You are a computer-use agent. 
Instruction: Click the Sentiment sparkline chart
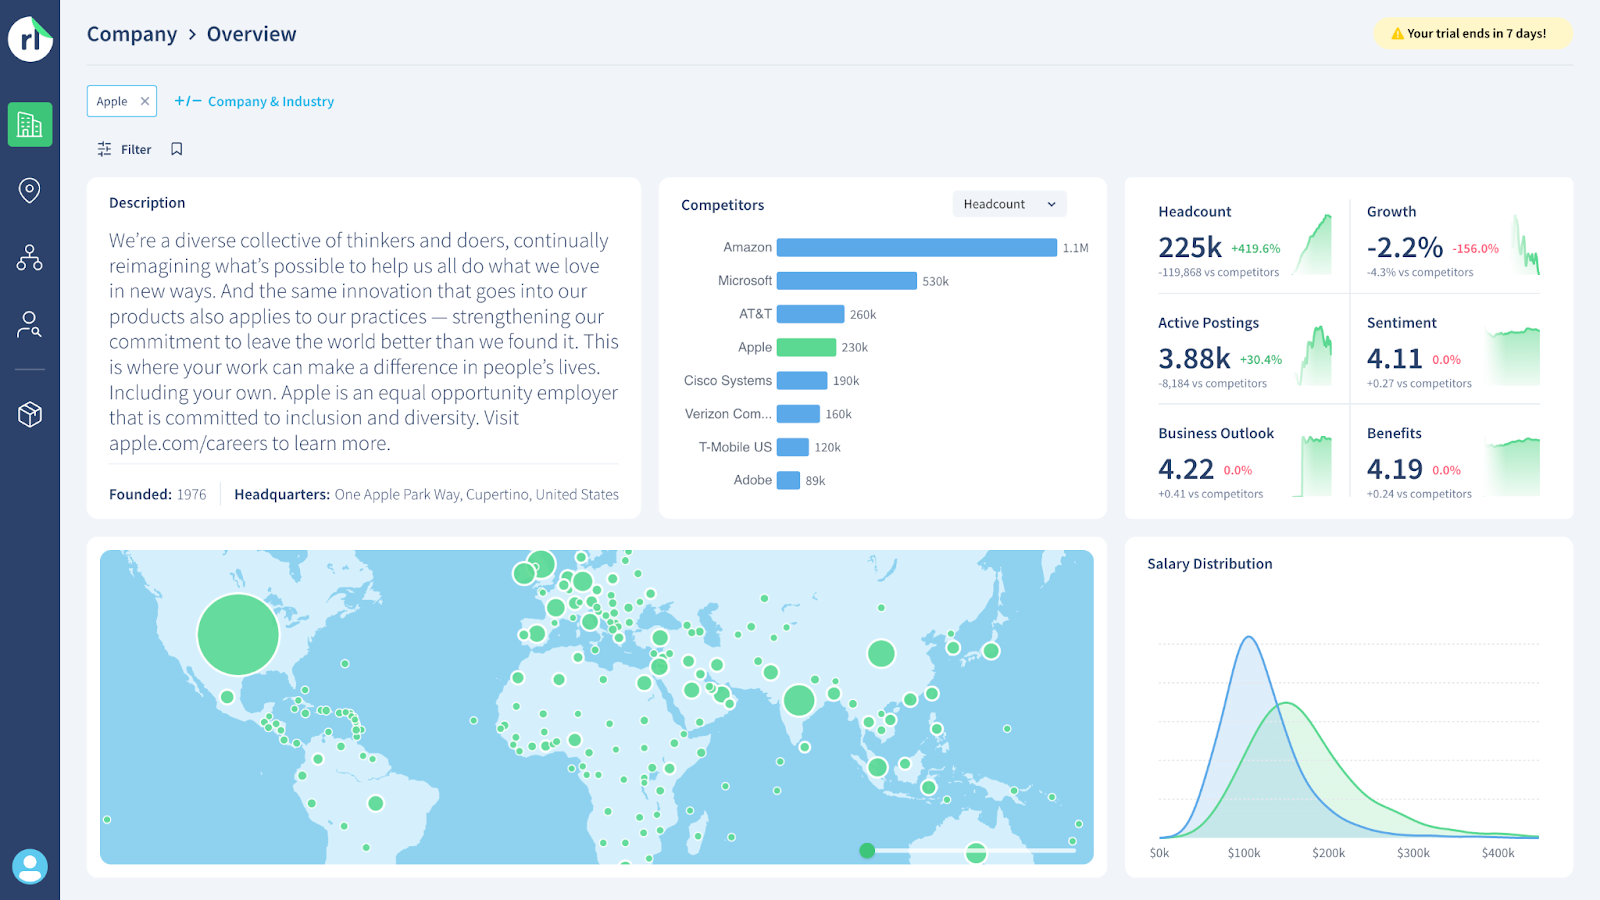click(1513, 356)
